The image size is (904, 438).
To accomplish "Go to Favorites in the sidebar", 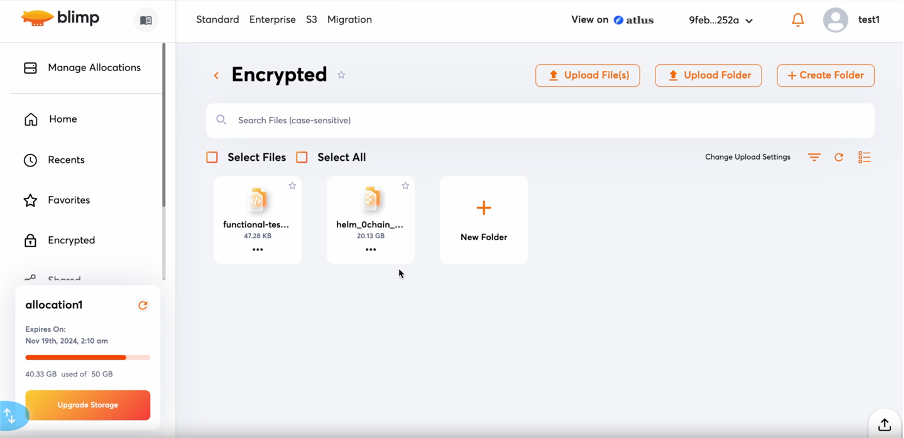I will pyautogui.click(x=68, y=200).
